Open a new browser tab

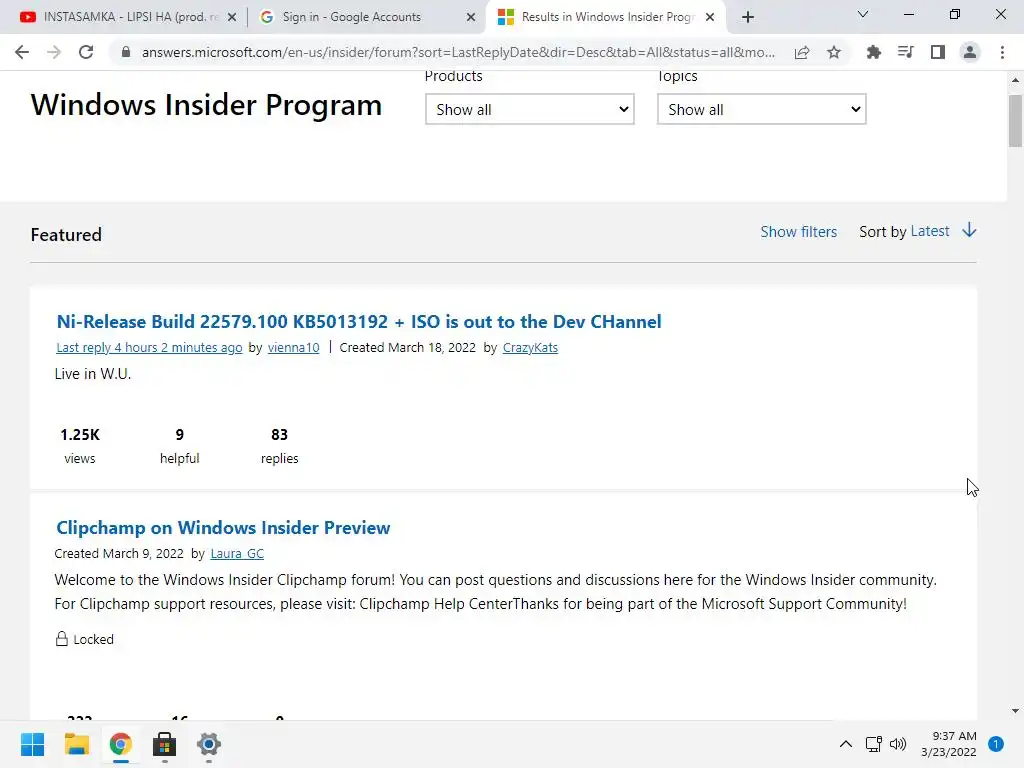748,17
